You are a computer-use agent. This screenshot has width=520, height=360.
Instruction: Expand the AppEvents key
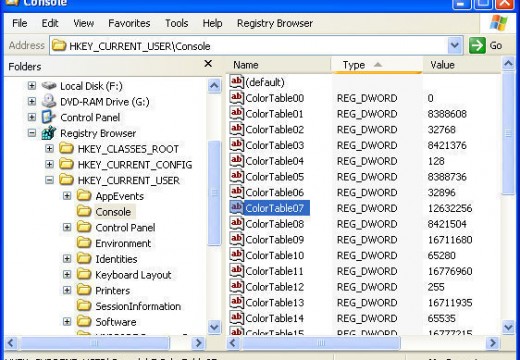67,196
